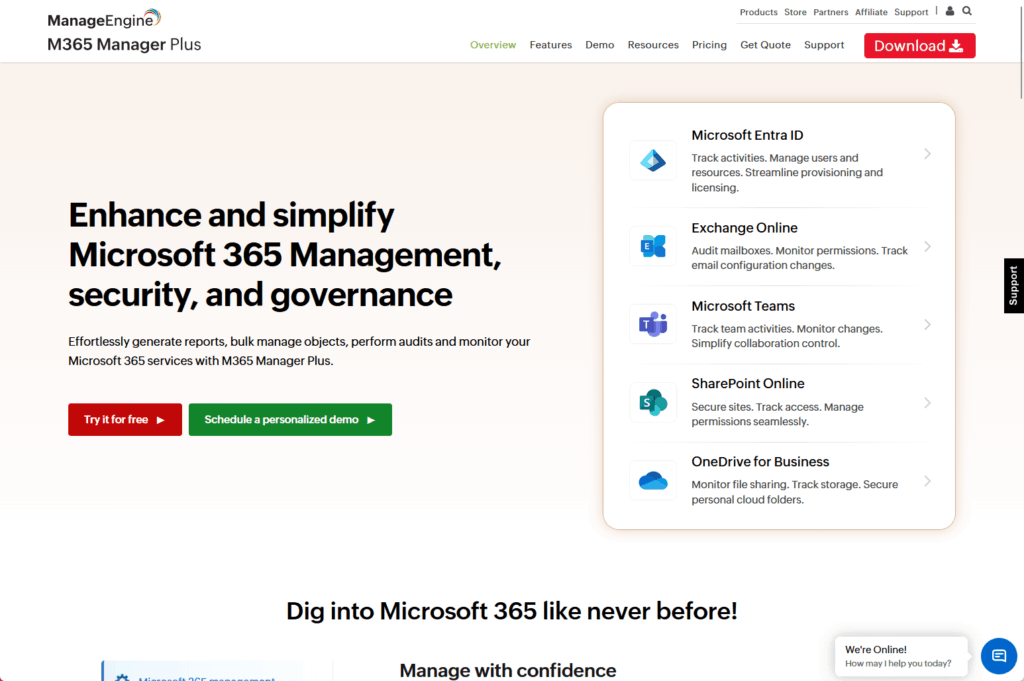Expand the SharePoint Online chevron

927,403
